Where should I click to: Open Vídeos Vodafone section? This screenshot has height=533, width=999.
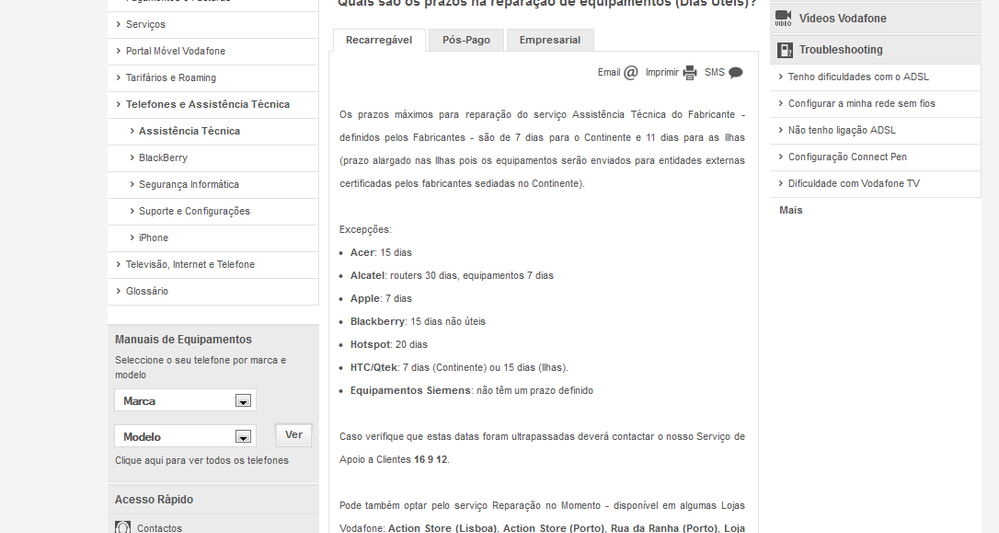coord(843,18)
